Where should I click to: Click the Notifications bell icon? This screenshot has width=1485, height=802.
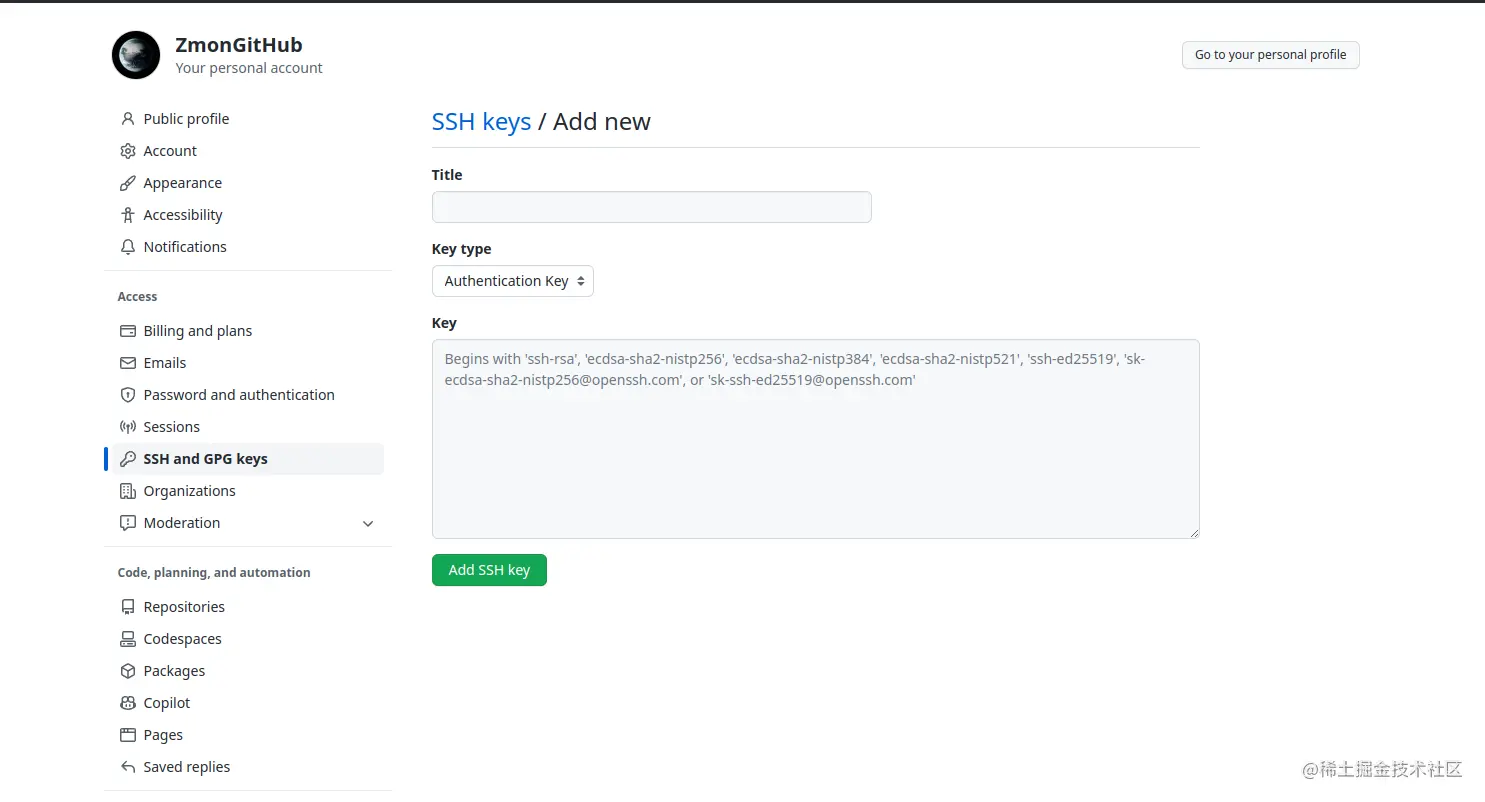click(x=128, y=247)
